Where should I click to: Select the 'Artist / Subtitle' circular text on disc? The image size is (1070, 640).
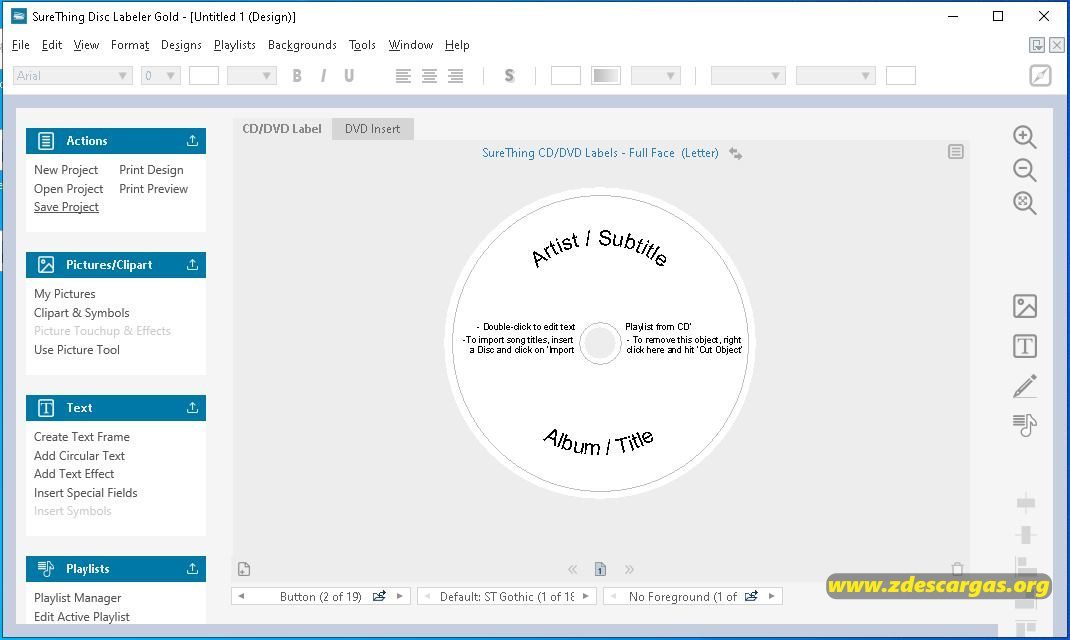tap(599, 247)
